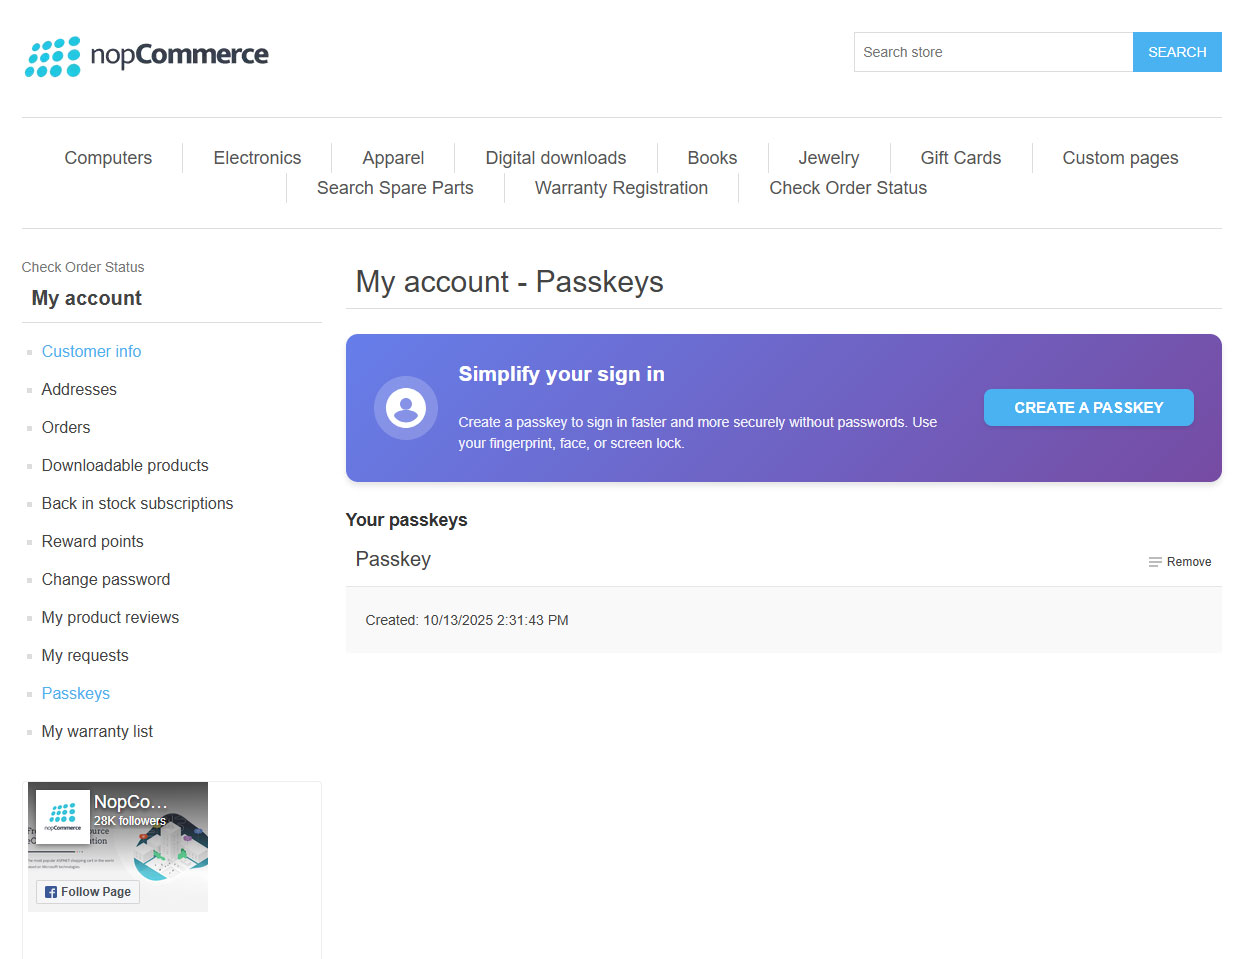Open the Computers menu

108,158
